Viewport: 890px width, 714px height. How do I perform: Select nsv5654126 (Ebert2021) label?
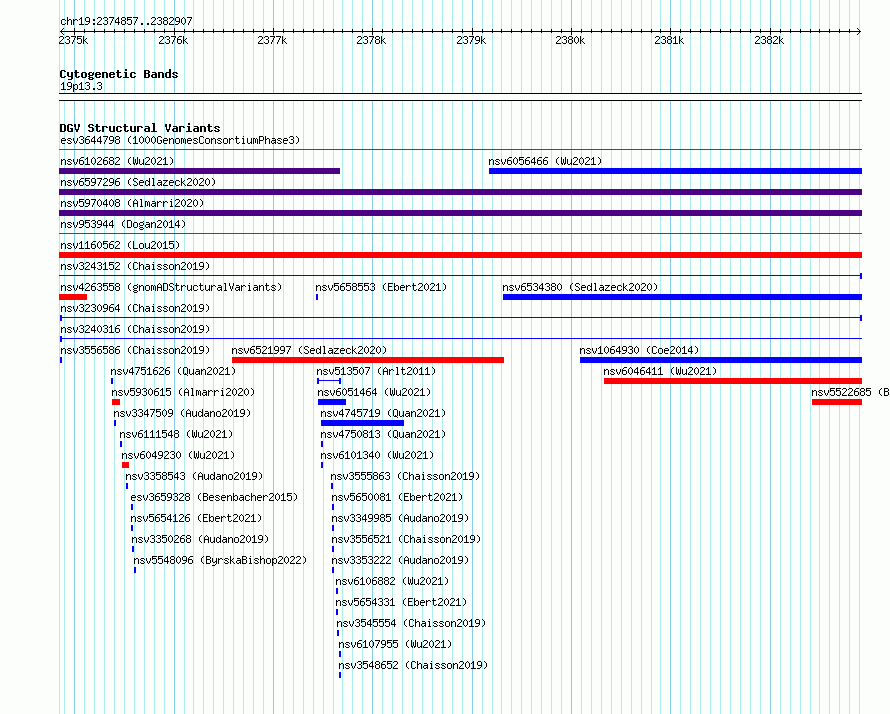click(x=196, y=518)
